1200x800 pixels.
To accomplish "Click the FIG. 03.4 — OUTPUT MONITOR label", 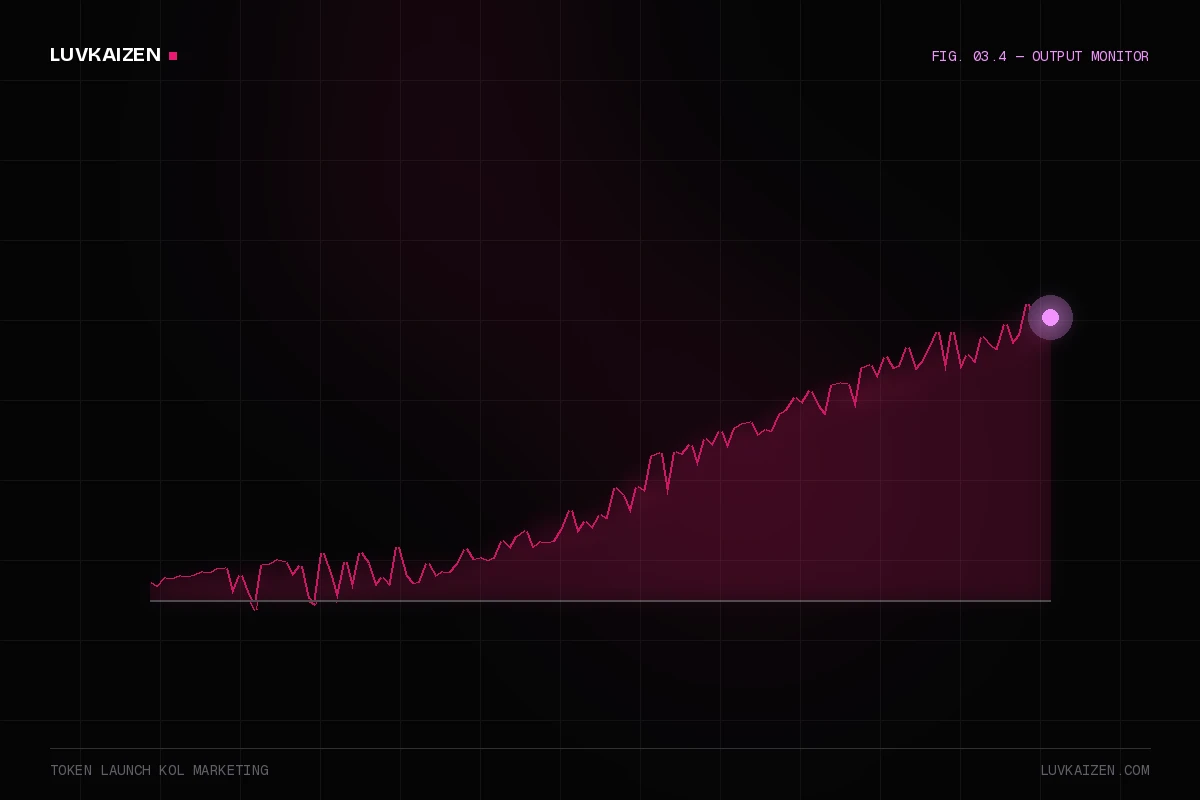I will click(1040, 57).
